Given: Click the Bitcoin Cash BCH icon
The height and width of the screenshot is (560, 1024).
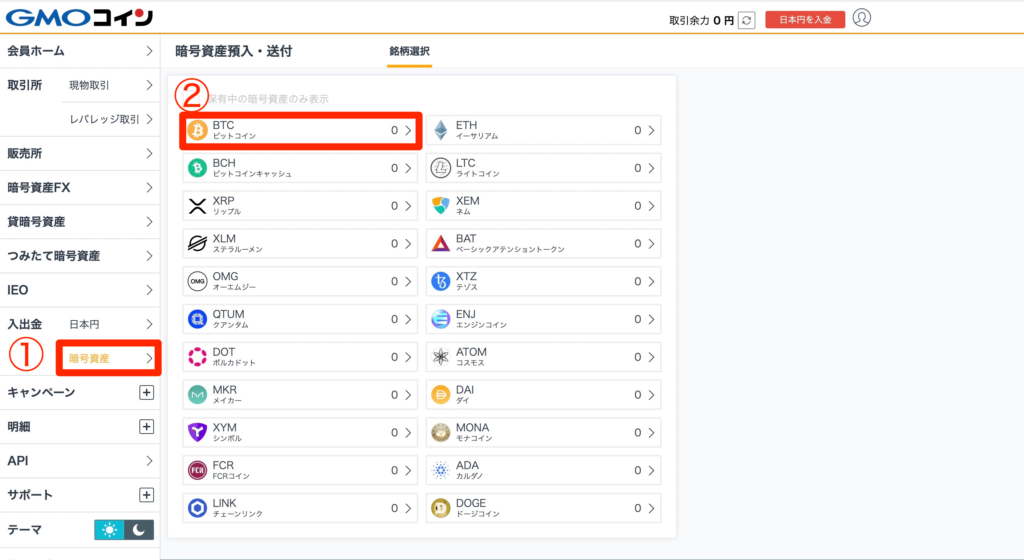Looking at the screenshot, I should pyautogui.click(x=197, y=168).
